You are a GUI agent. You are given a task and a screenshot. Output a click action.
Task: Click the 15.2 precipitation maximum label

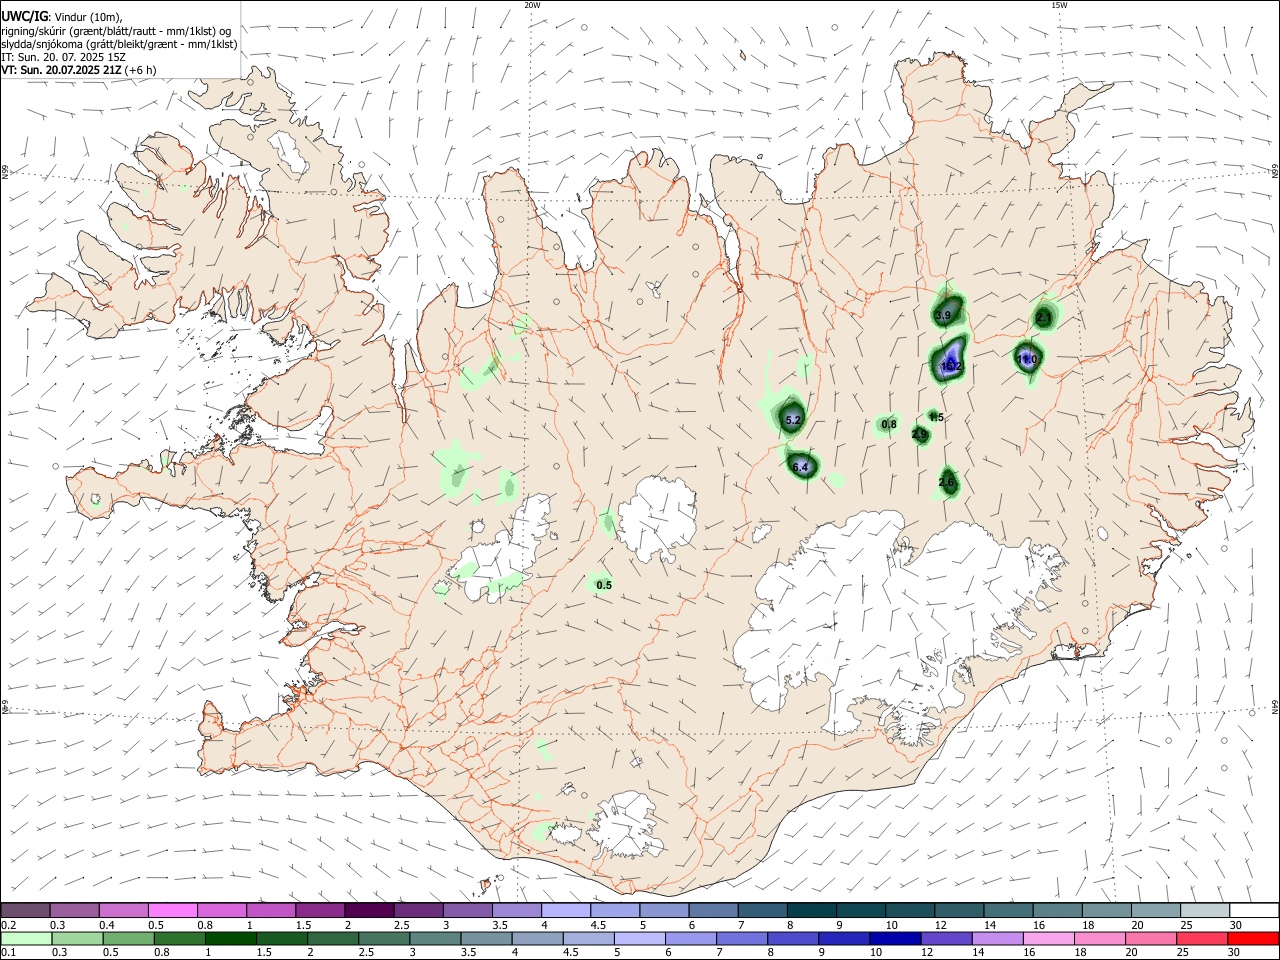(x=951, y=367)
